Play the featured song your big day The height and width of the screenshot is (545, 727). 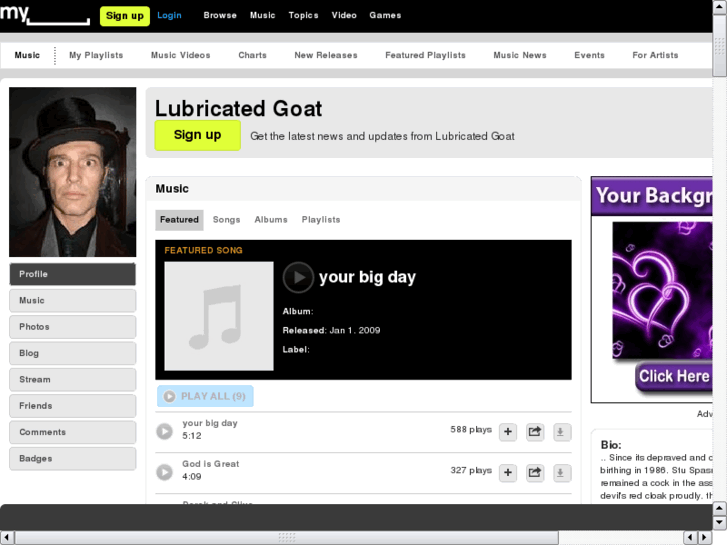click(x=298, y=277)
